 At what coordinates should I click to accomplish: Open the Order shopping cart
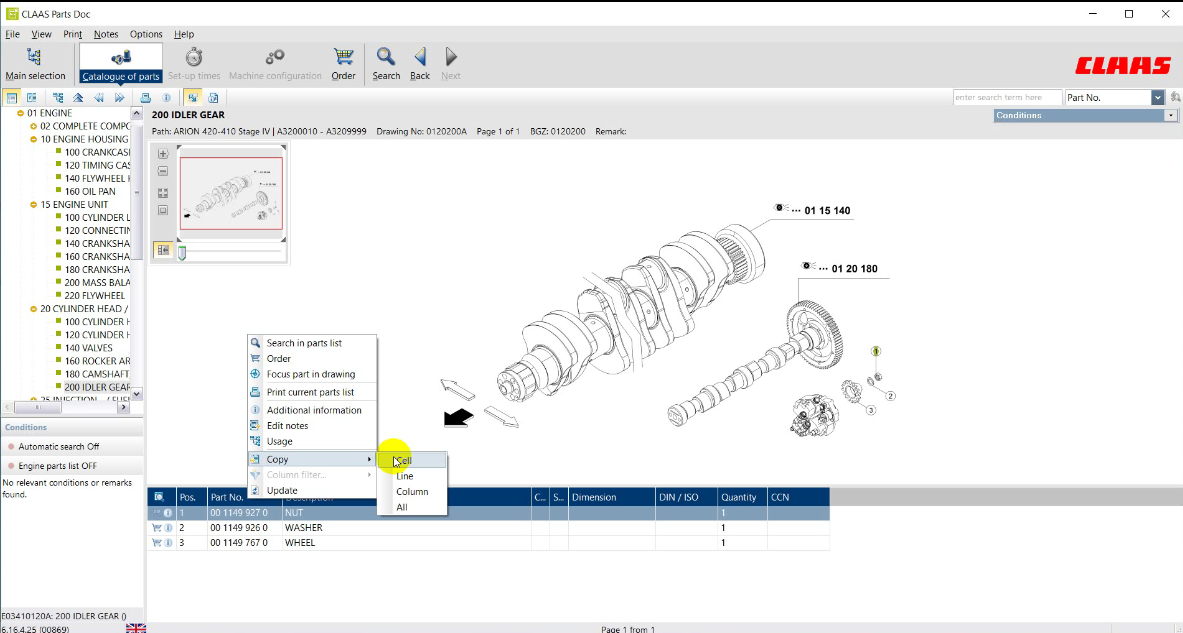tap(343, 63)
